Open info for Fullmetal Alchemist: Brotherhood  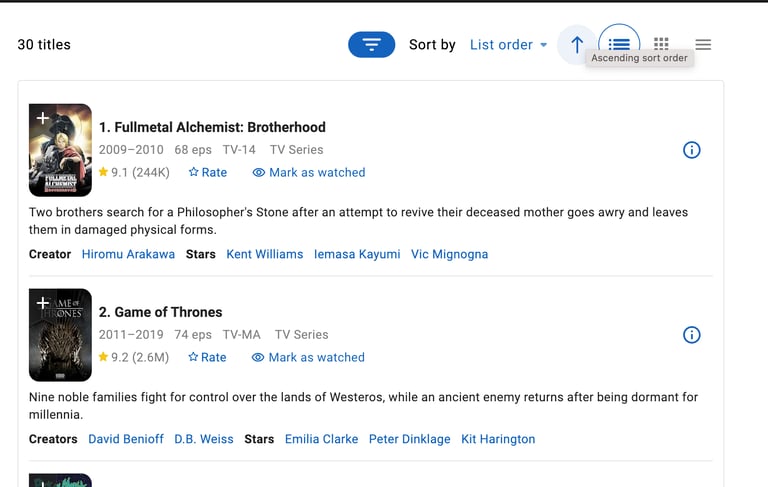(x=691, y=150)
